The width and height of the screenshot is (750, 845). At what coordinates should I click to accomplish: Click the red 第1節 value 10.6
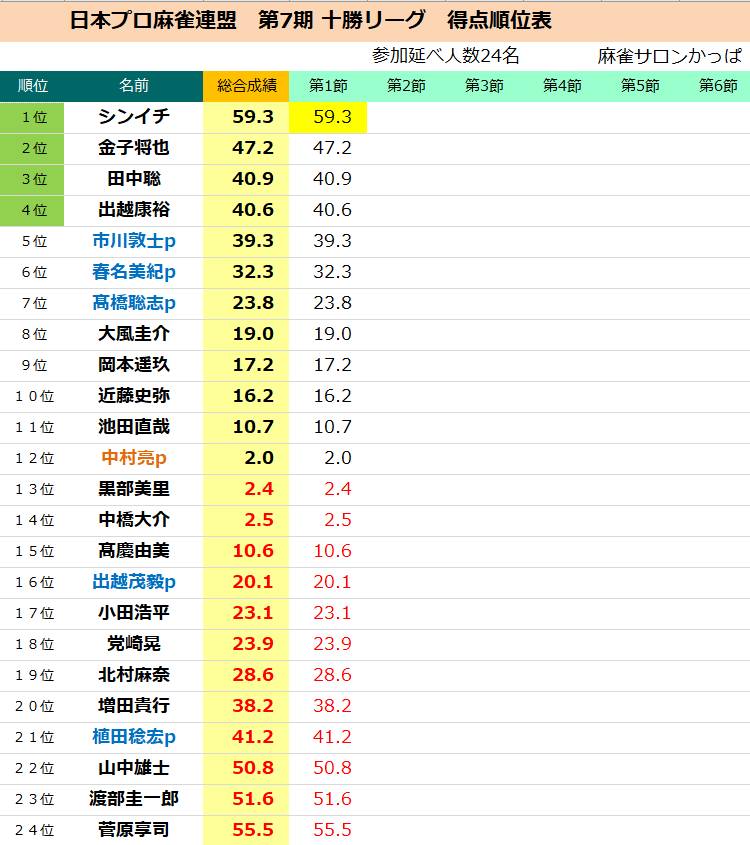pos(332,551)
